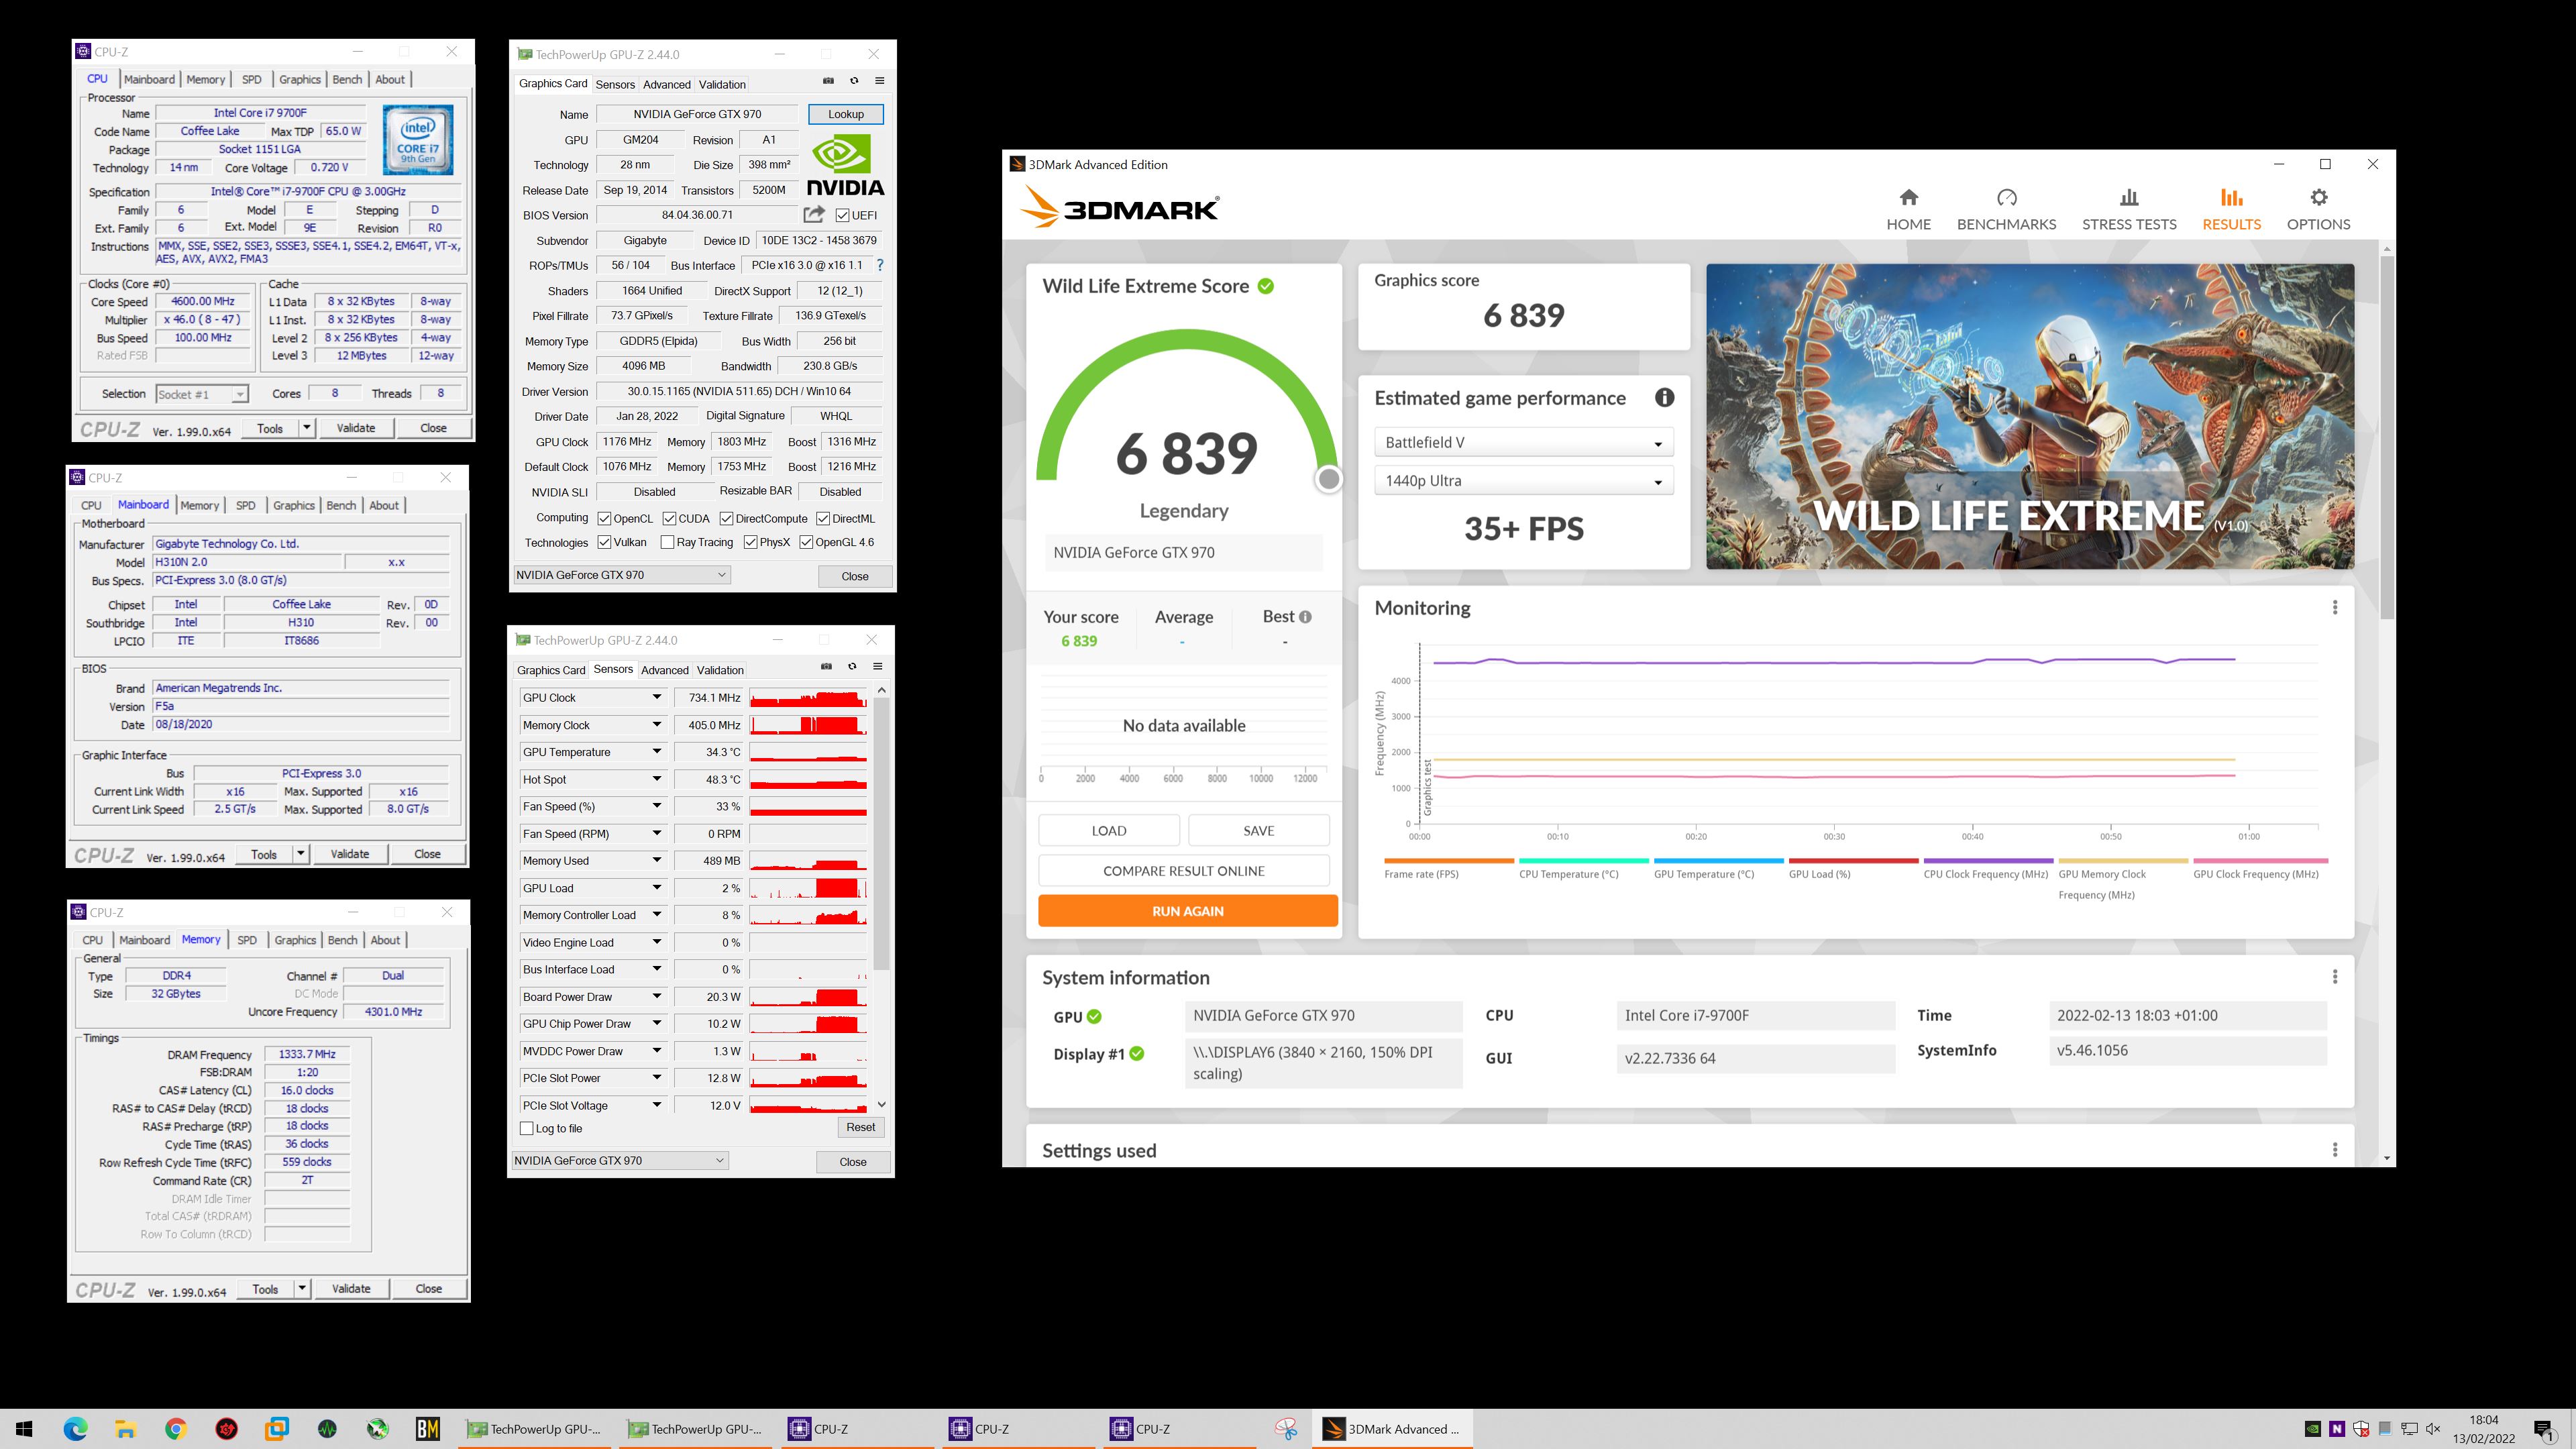The image size is (2576, 1449).
Task: Open File Explorer from the taskbar
Action: tap(126, 1429)
